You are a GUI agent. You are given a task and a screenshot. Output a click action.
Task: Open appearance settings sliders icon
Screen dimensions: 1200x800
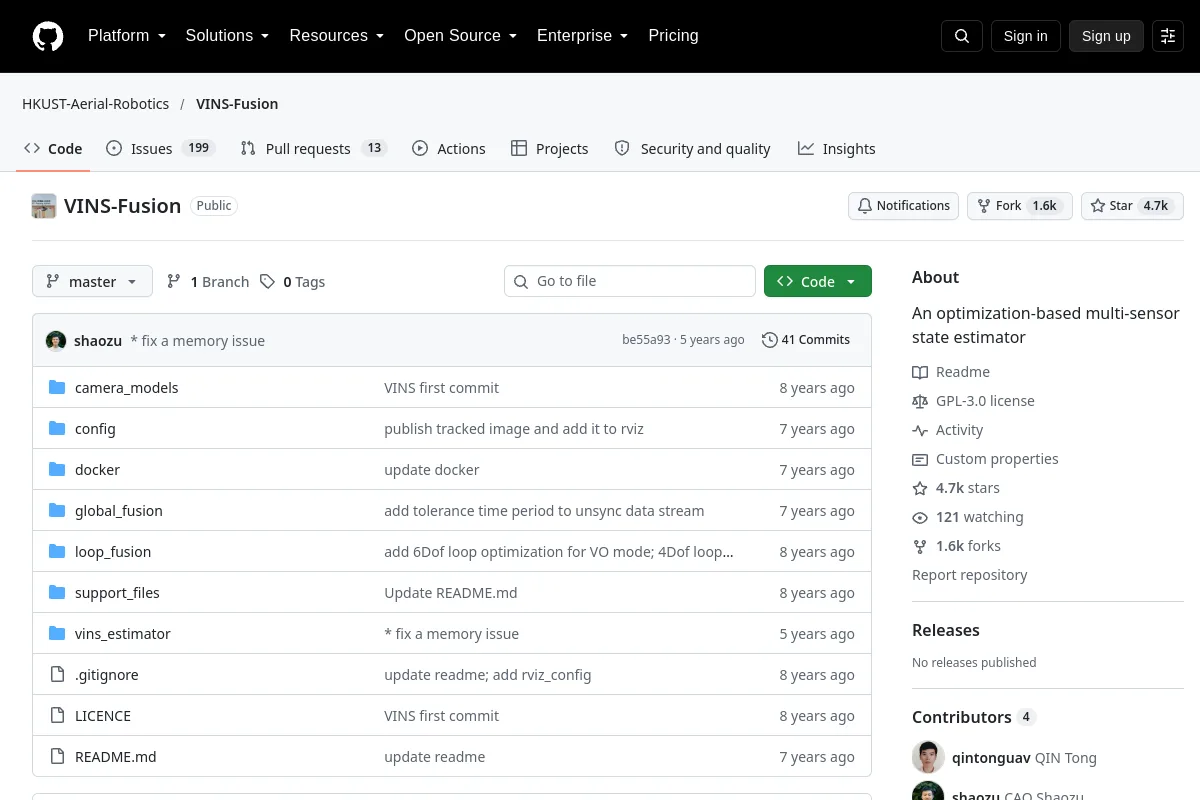(1168, 36)
